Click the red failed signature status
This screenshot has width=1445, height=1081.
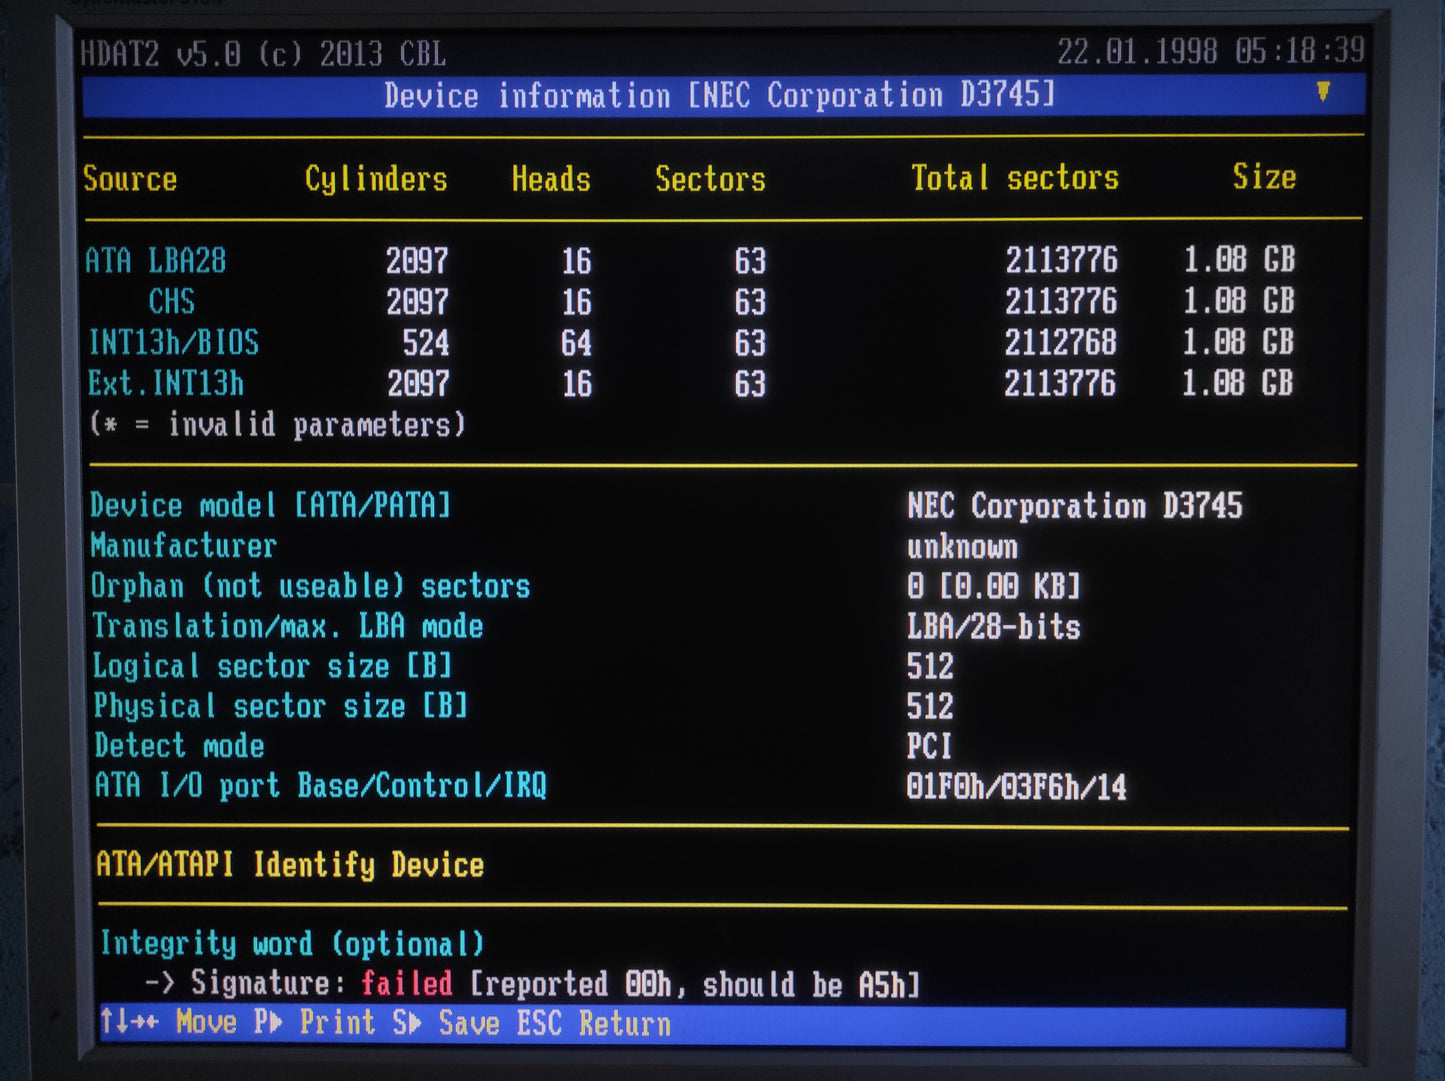point(406,984)
